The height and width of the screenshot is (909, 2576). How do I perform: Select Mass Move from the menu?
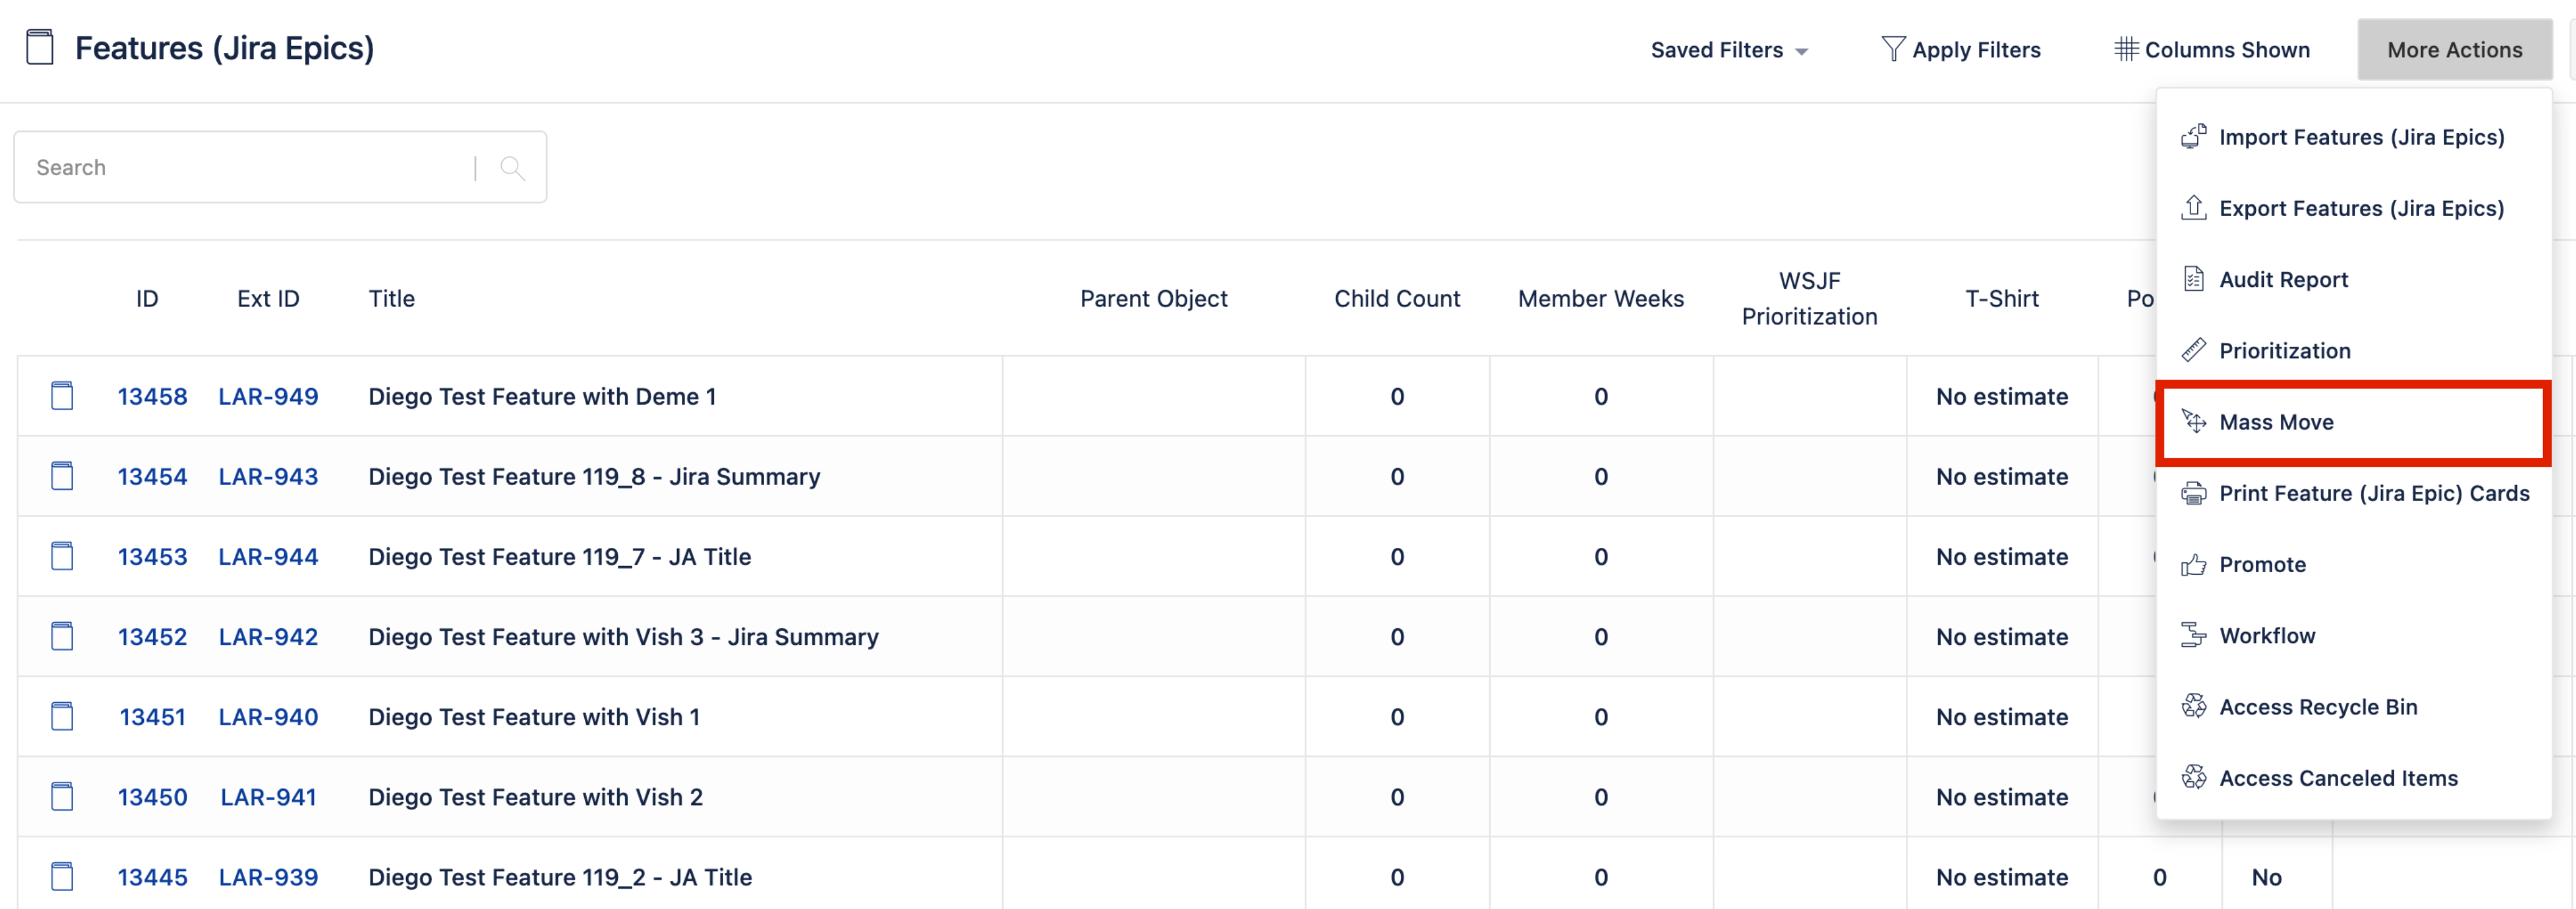pyautogui.click(x=2275, y=422)
